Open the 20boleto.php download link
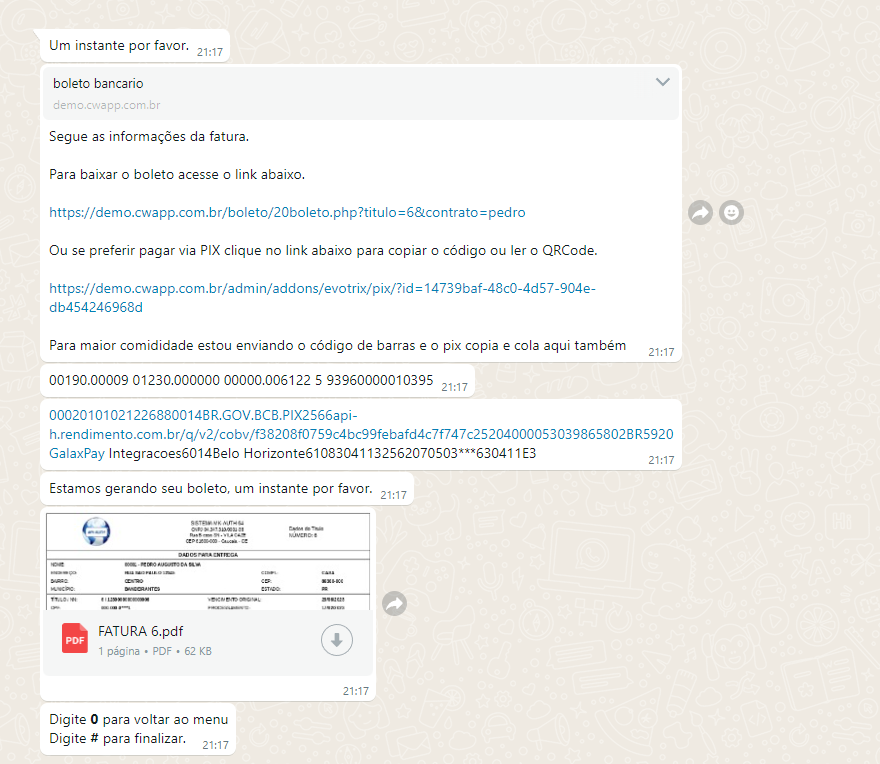880x764 pixels. [287, 212]
